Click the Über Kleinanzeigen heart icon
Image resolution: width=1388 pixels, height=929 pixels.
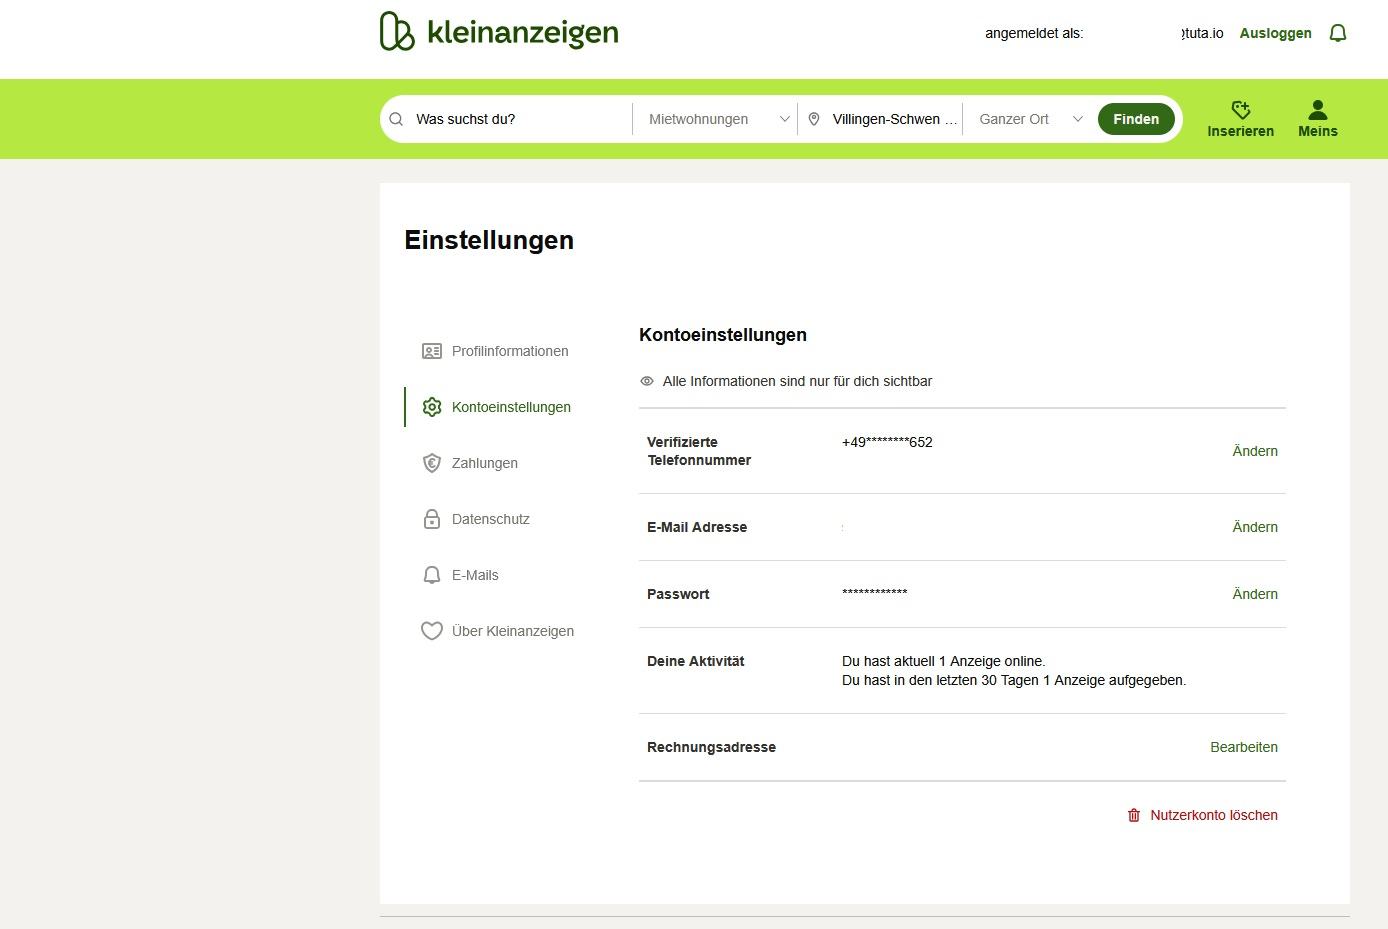tap(432, 631)
